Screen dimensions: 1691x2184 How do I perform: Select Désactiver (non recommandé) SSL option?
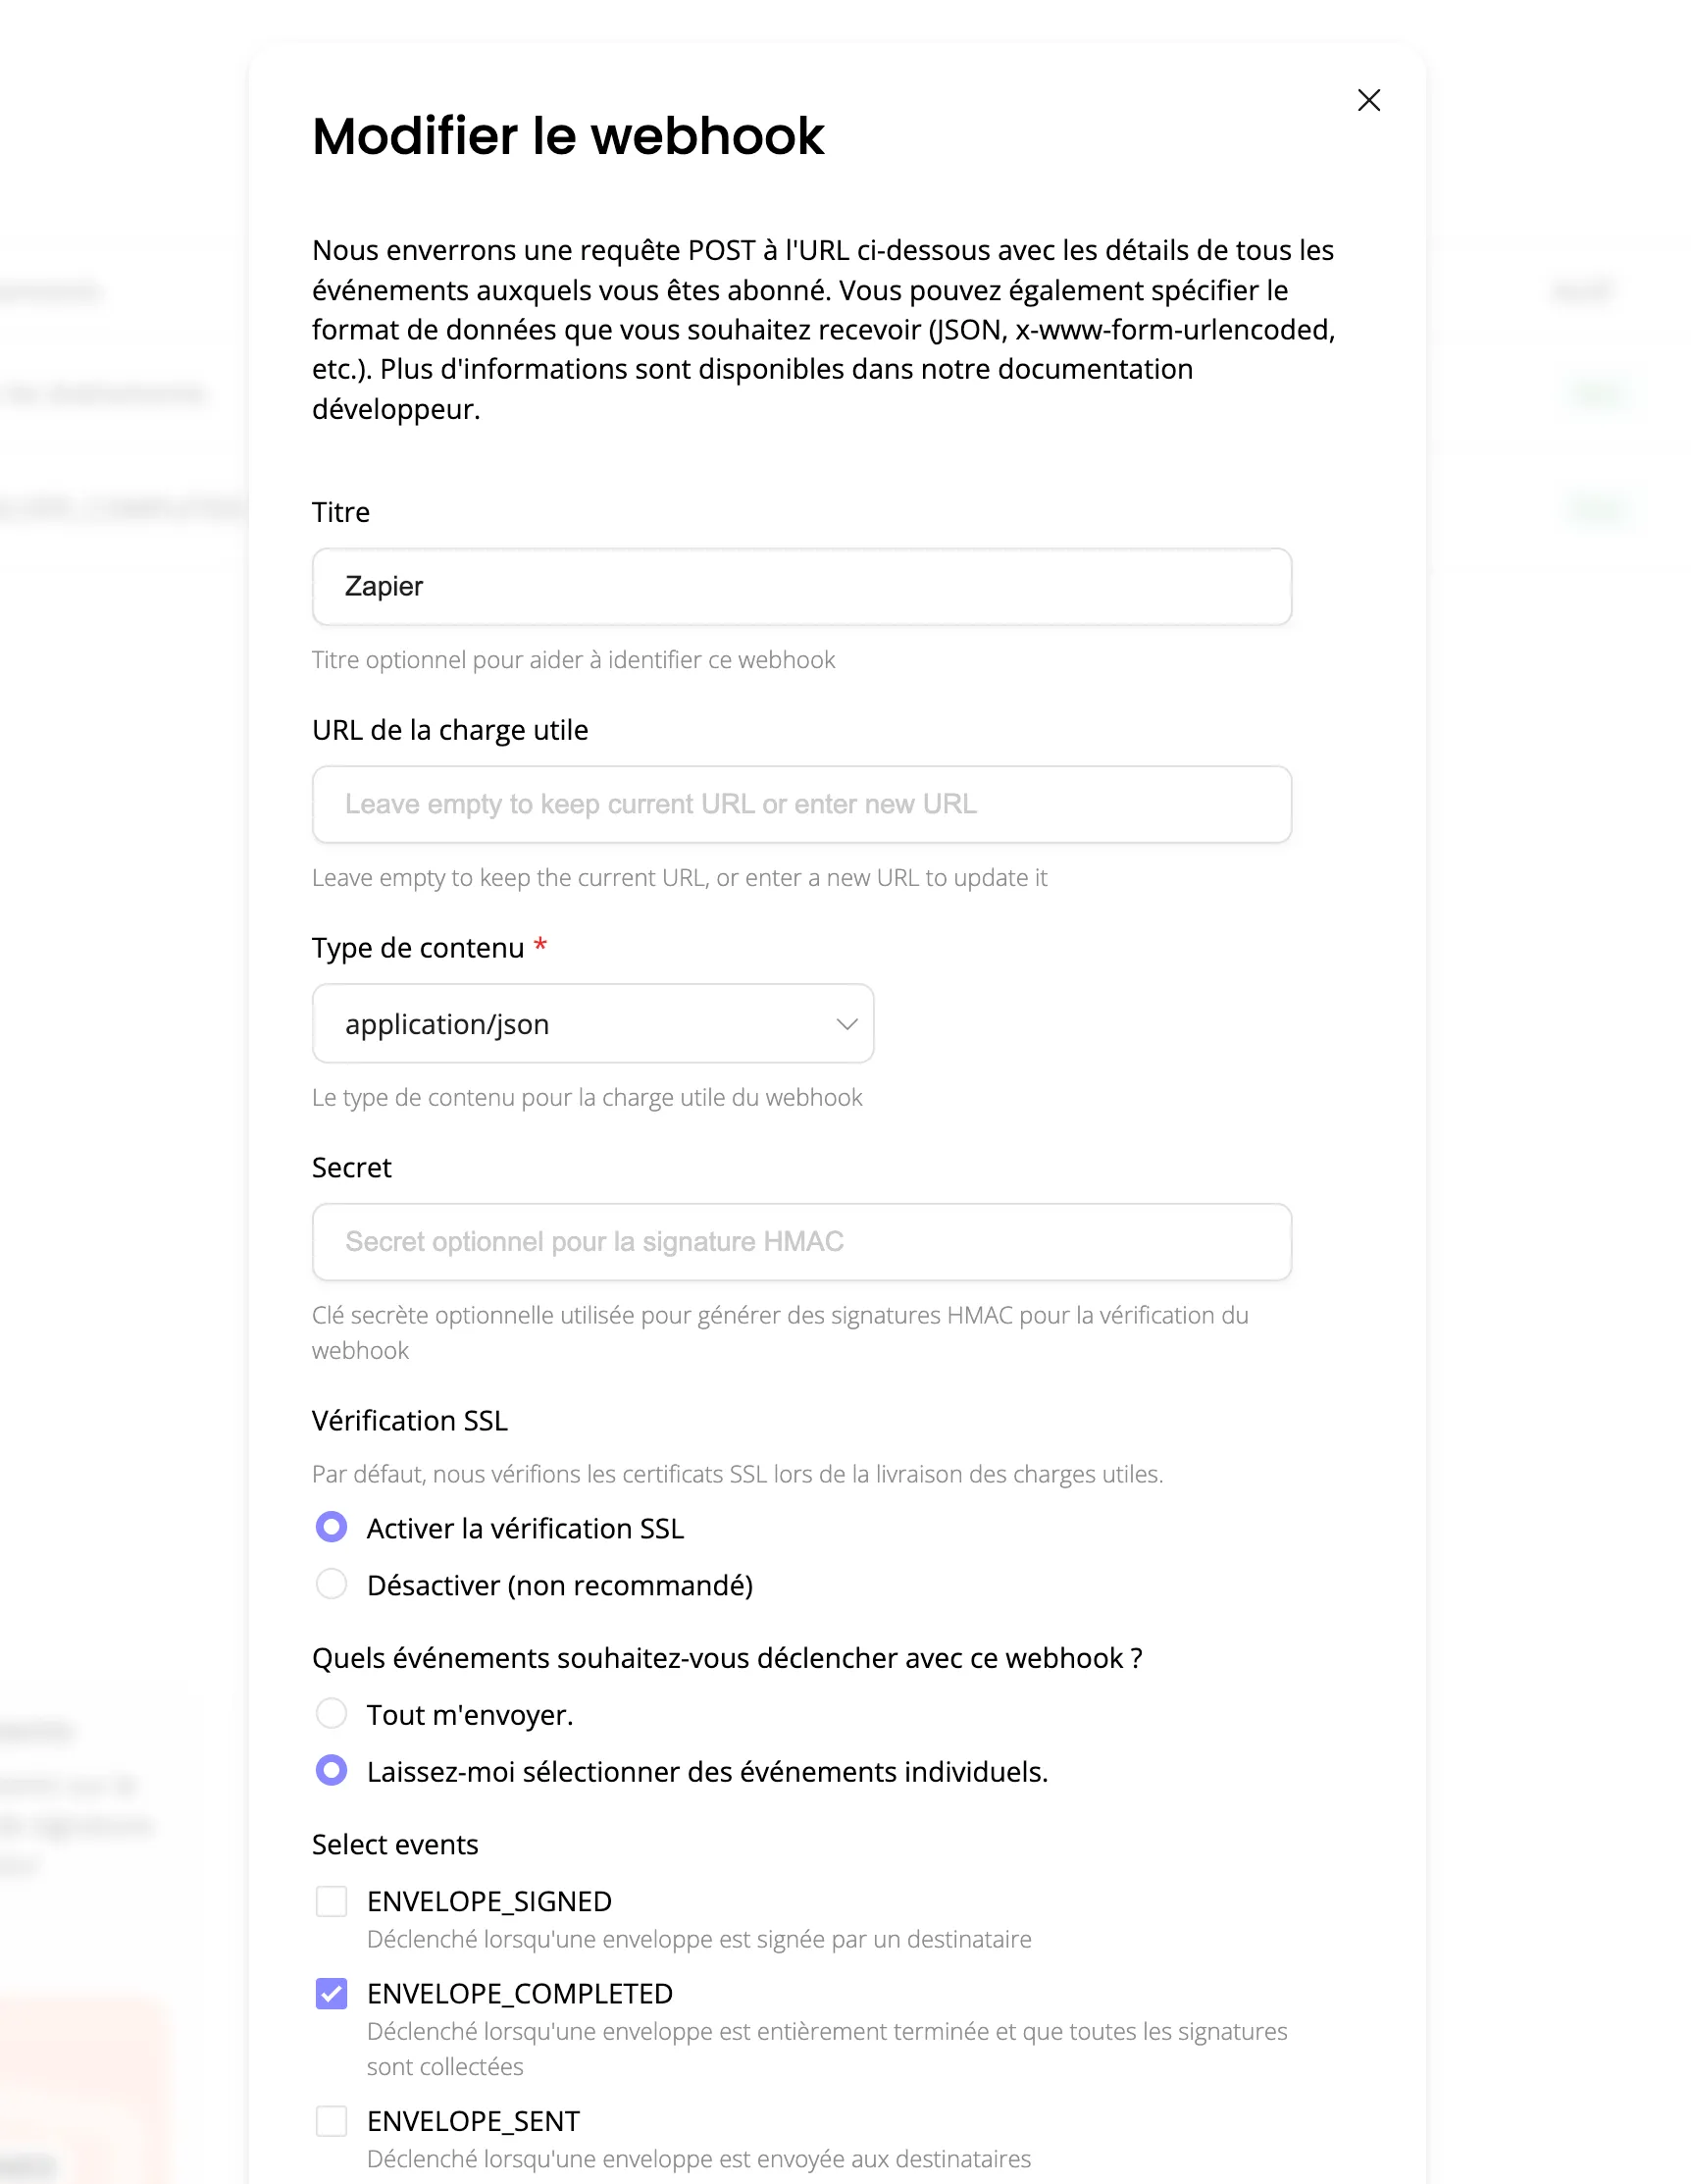click(331, 1584)
